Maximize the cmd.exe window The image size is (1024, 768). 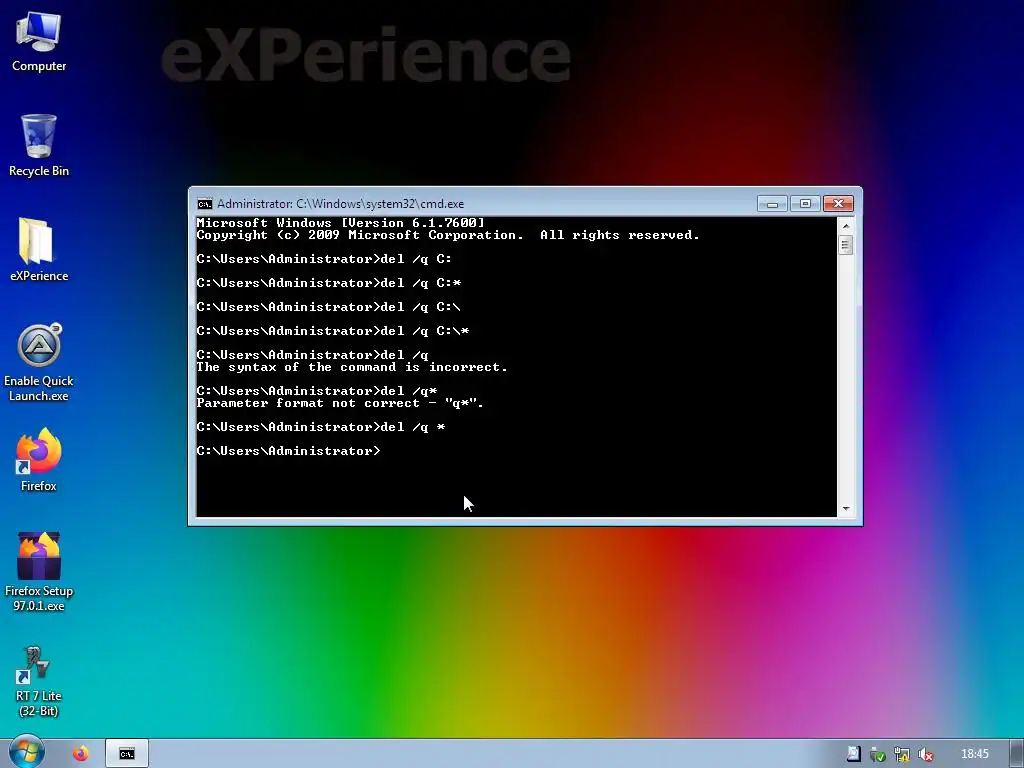[x=805, y=204]
